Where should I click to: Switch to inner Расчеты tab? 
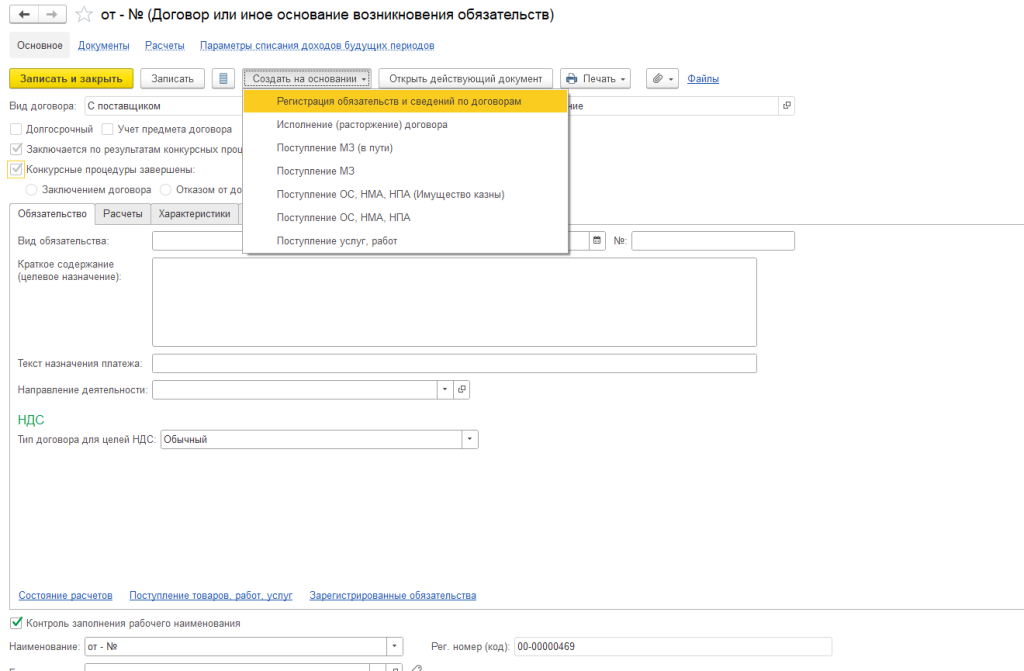[123, 214]
